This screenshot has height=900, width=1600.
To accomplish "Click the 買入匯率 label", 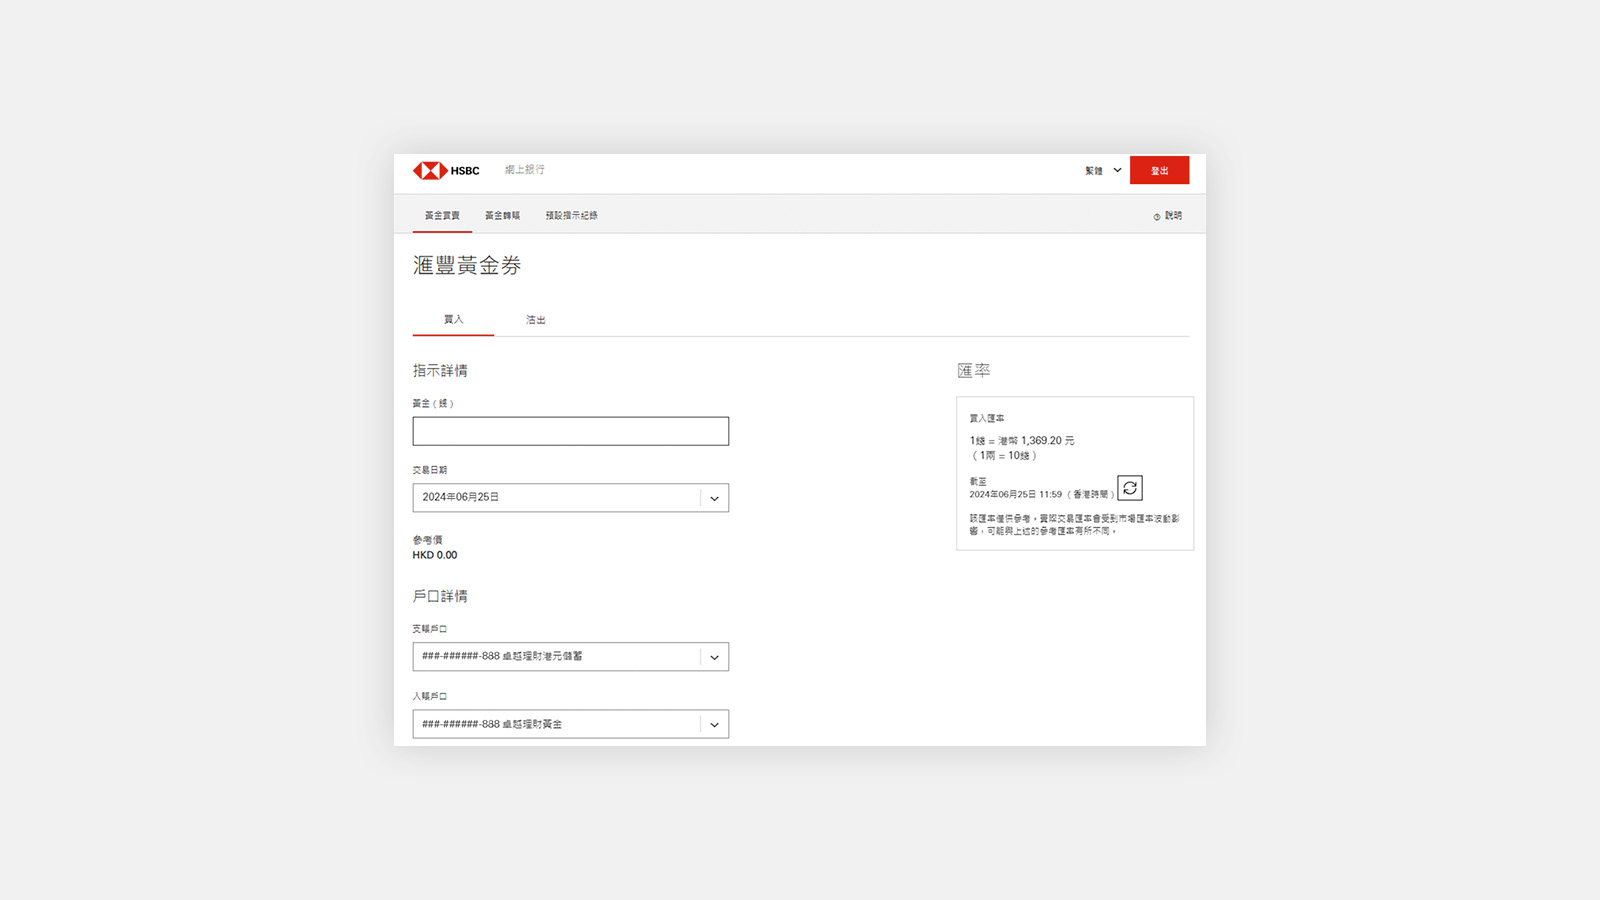I will coord(987,419).
